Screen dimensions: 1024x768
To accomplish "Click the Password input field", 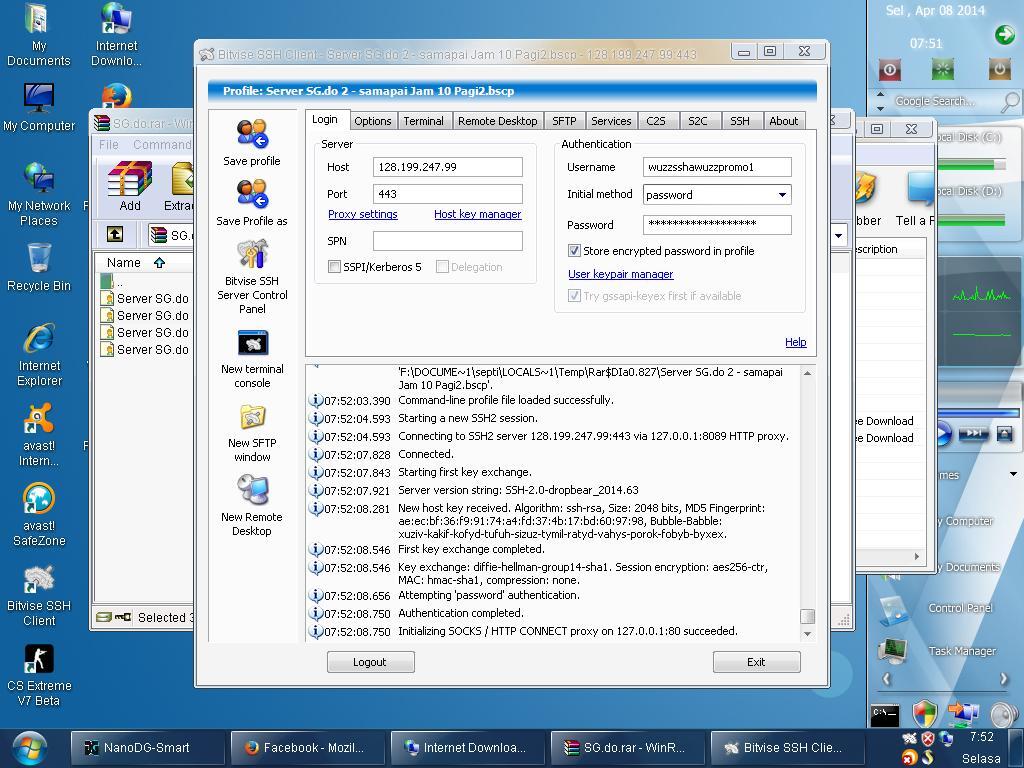I will coord(717,225).
